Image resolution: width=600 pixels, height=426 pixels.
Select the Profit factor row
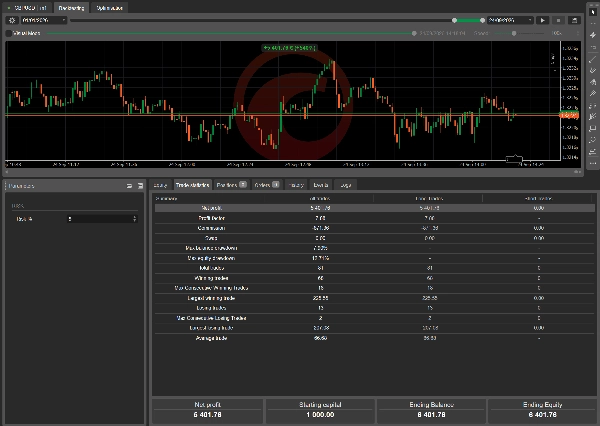point(375,218)
